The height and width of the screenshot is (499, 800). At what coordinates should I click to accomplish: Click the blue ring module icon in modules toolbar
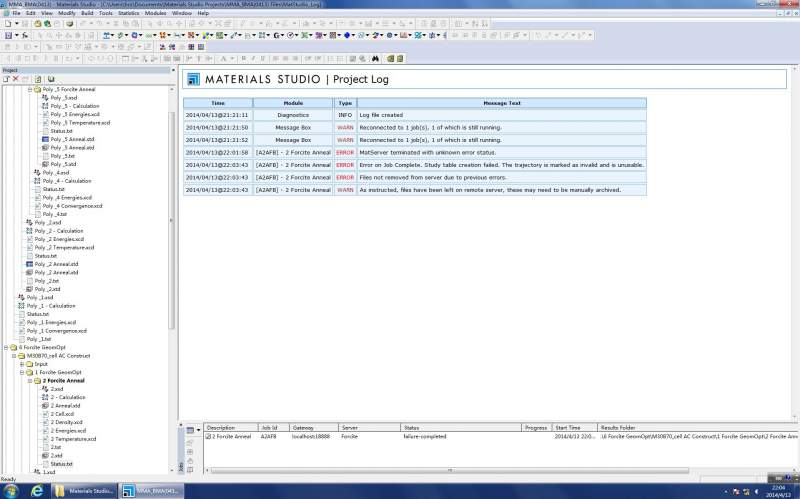click(x=389, y=35)
